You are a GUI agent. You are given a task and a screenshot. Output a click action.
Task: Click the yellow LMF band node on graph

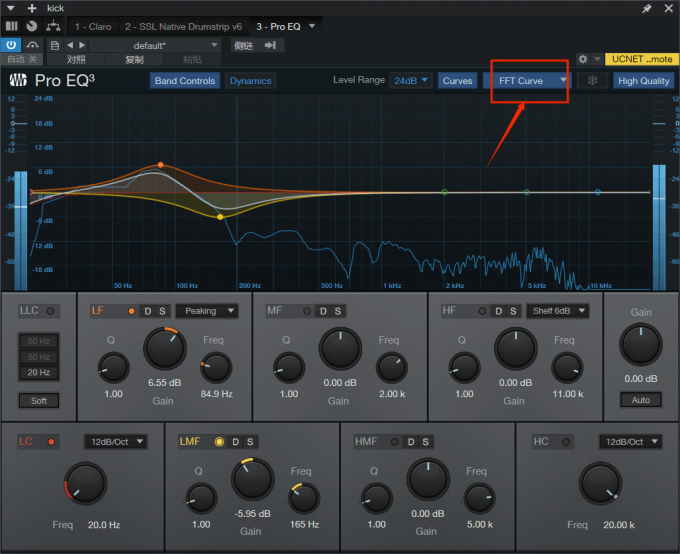tap(220, 216)
